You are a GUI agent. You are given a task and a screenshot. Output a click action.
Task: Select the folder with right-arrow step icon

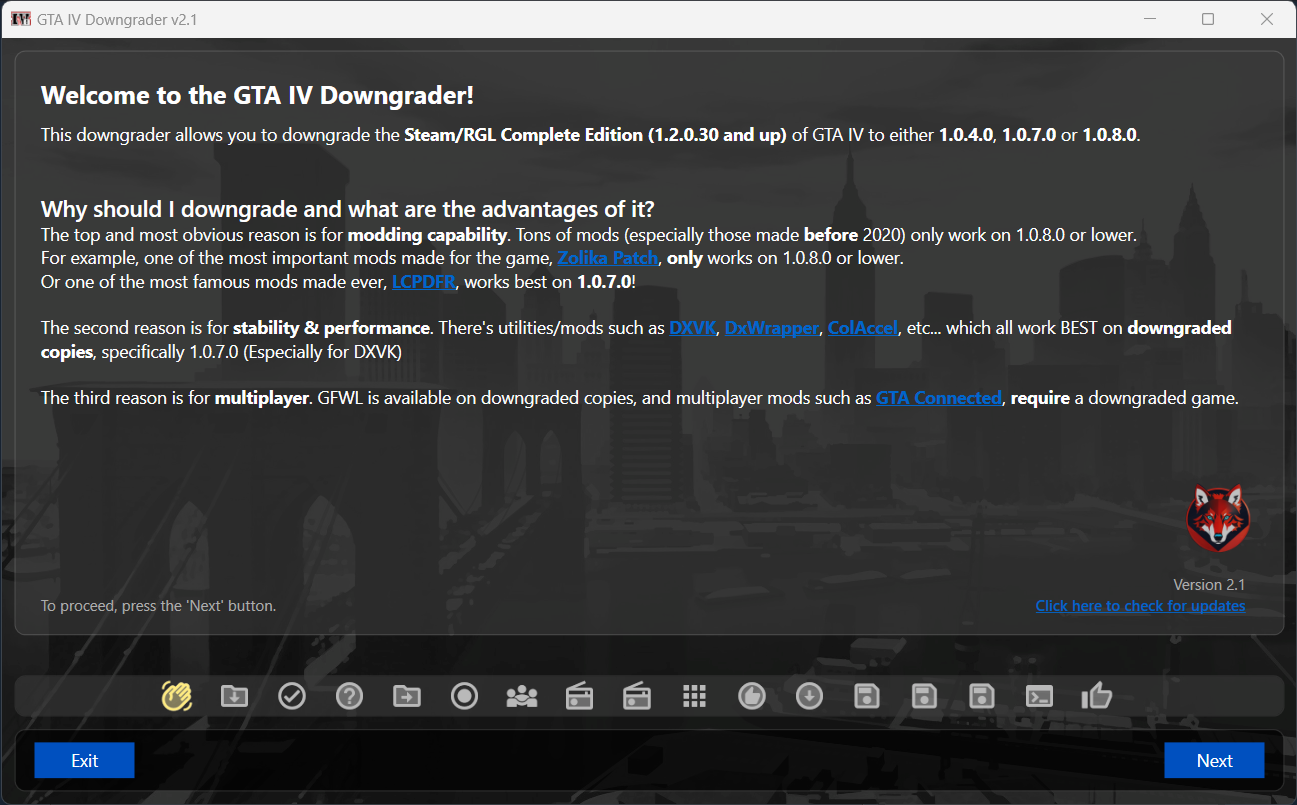(407, 696)
